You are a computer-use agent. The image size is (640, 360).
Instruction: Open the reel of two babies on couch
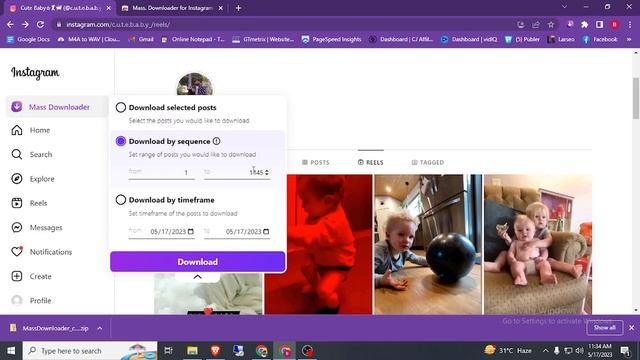click(x=538, y=244)
